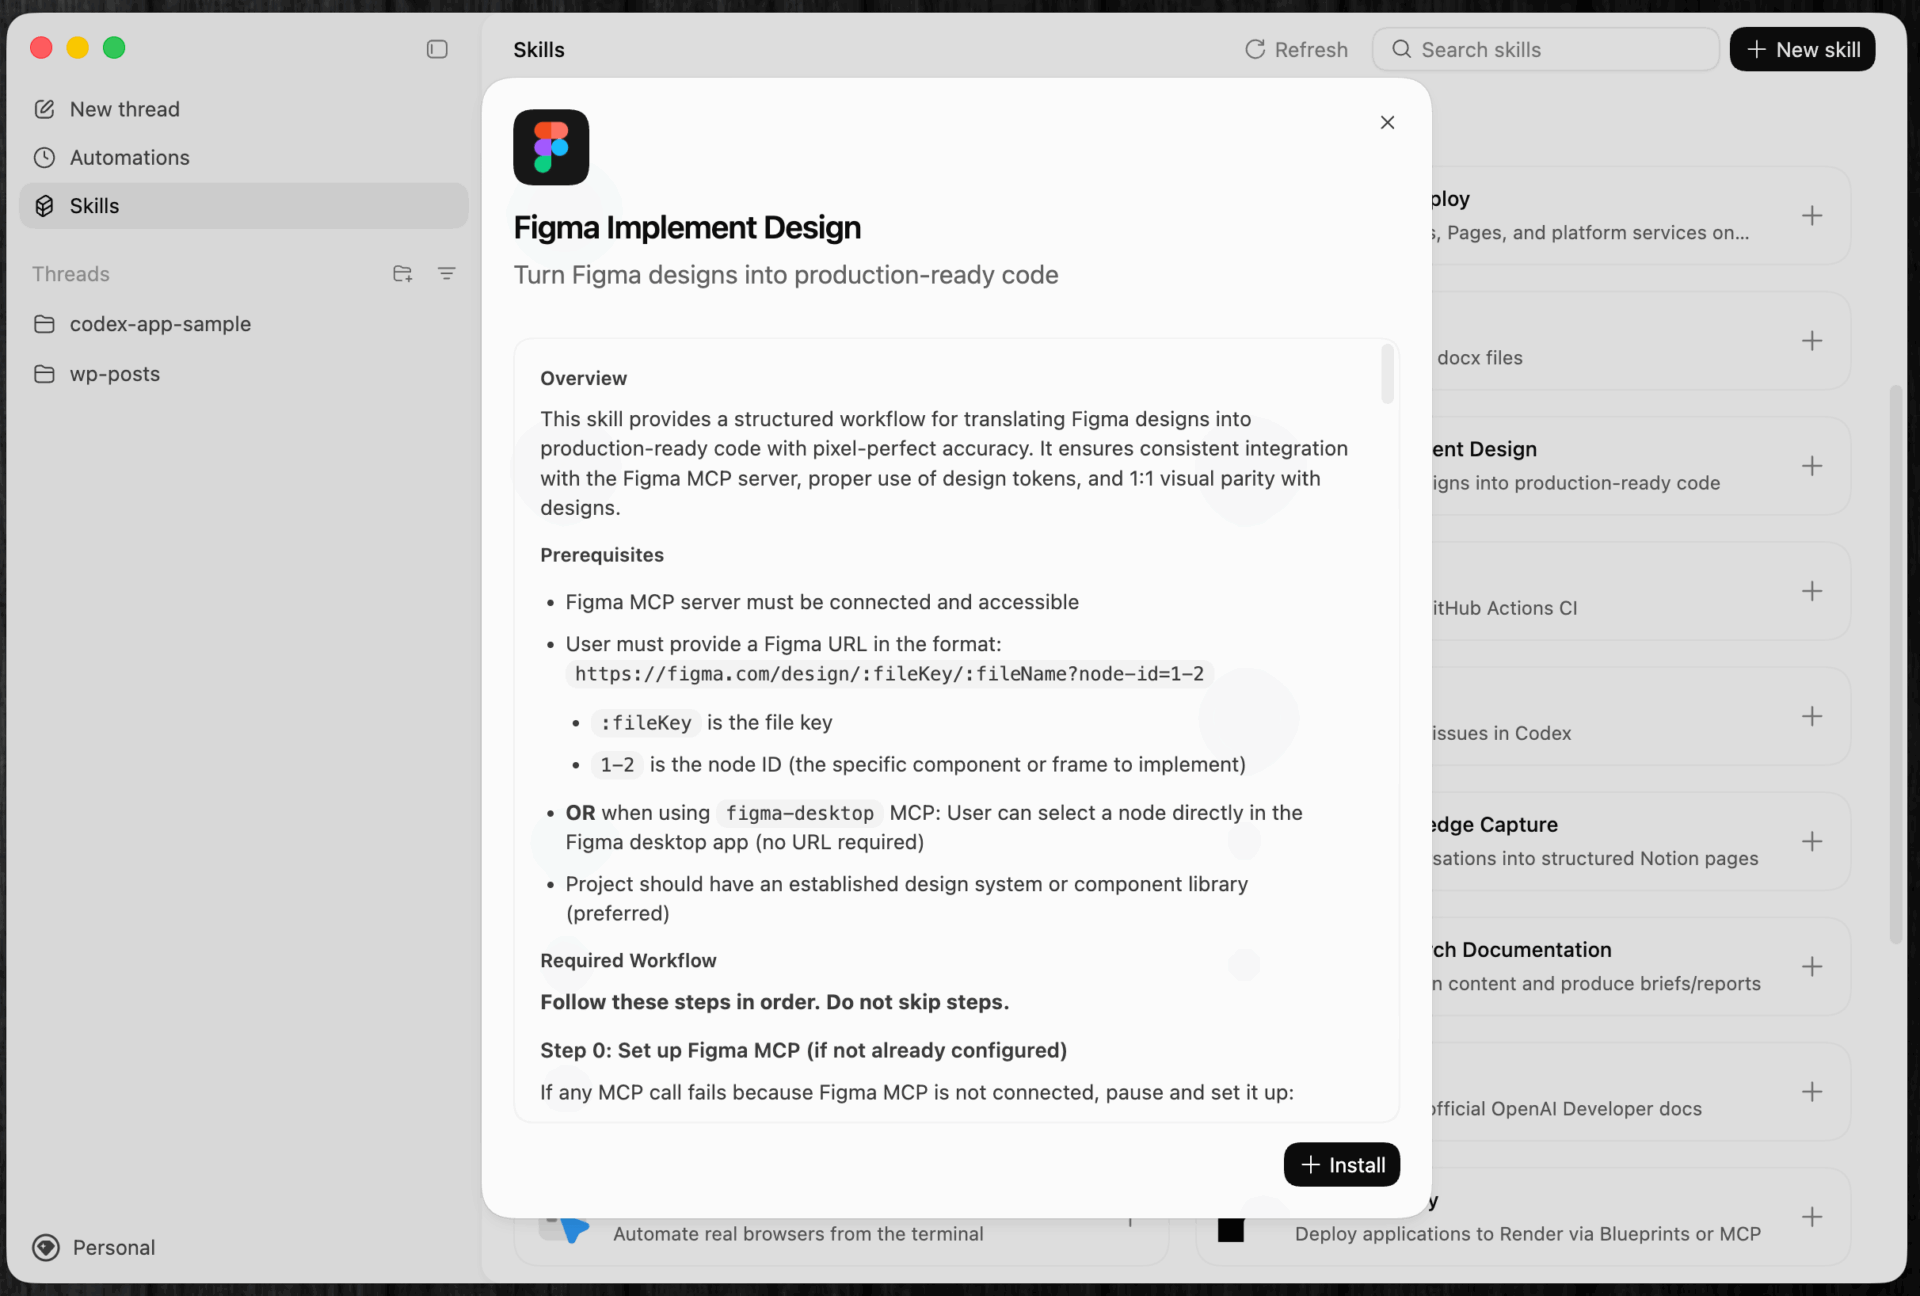Add the Knowledge Capture skill via plus
This screenshot has width=1920, height=1296.
1812,841
